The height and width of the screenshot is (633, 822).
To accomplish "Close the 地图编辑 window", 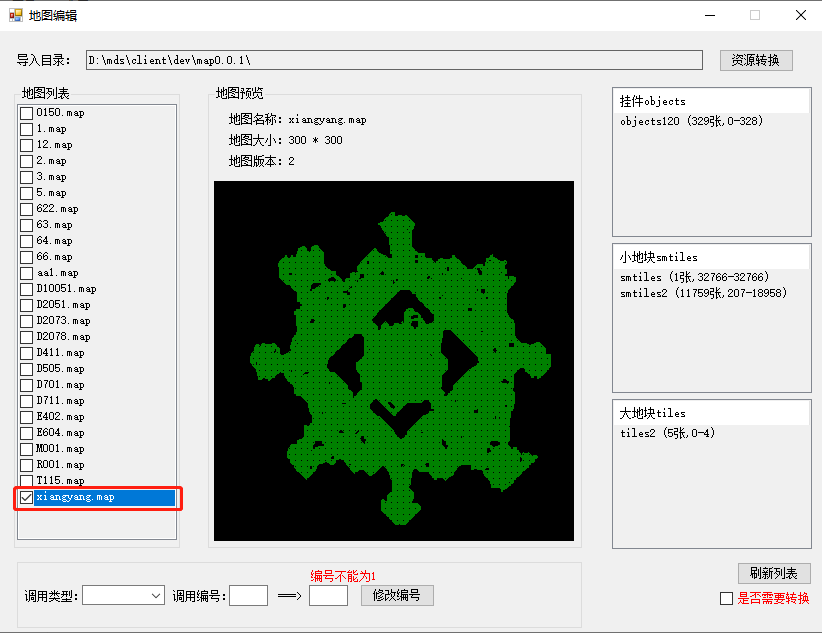I will pos(800,15).
